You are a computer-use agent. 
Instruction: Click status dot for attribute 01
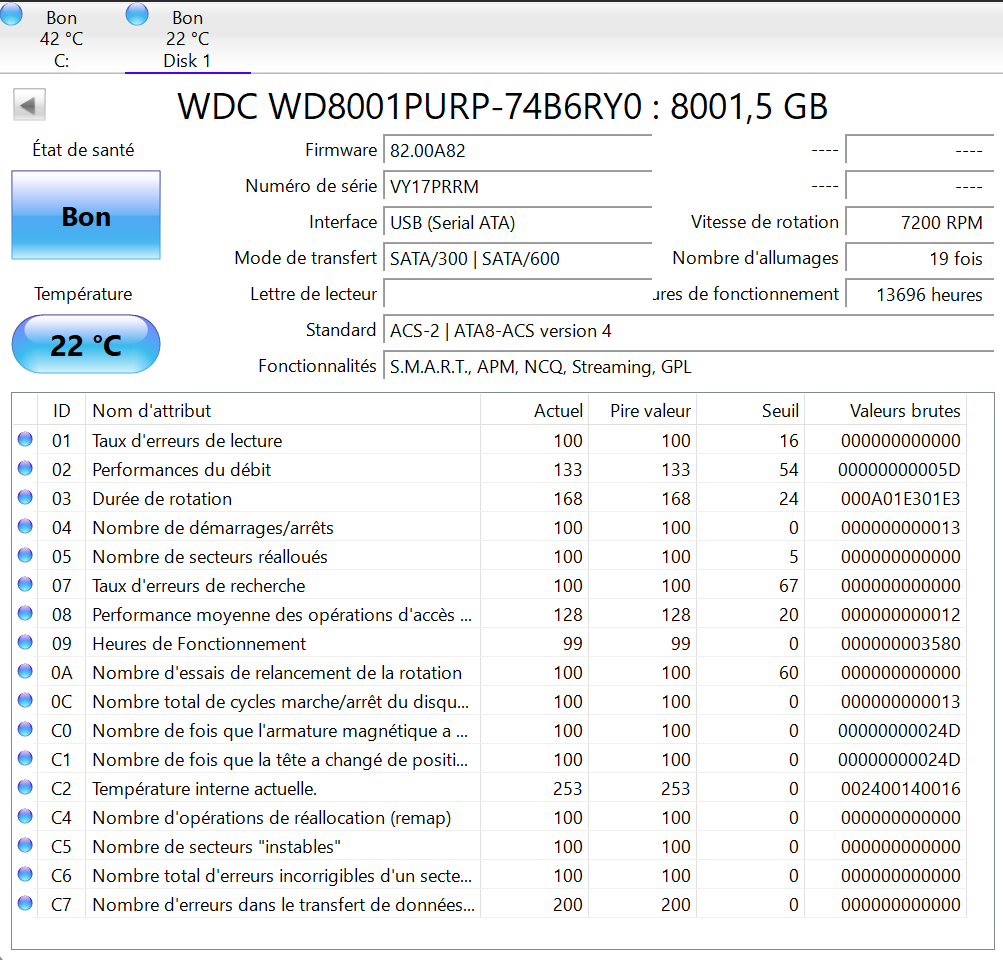(x=25, y=439)
